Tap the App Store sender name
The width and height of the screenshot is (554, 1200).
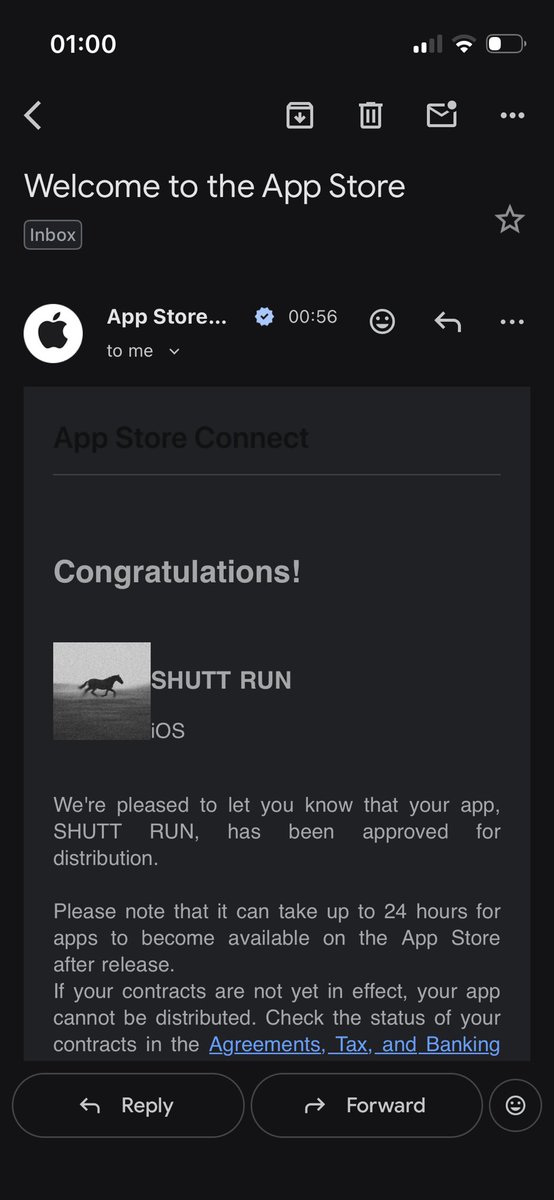[x=167, y=317]
